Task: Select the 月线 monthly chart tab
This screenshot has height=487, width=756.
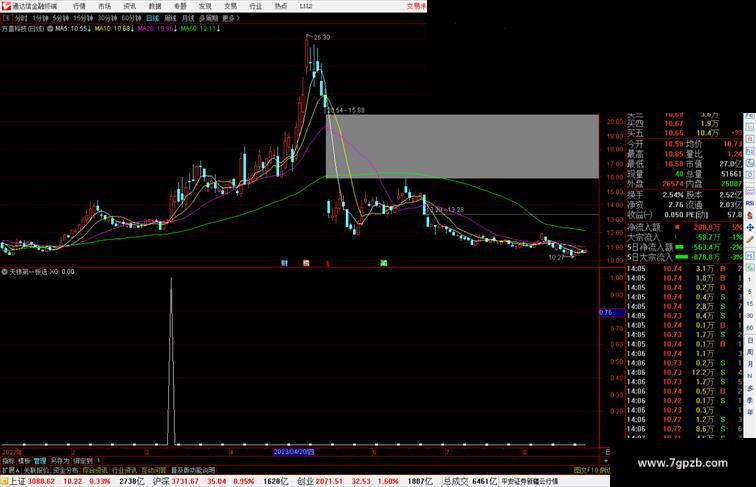Action: [188, 18]
